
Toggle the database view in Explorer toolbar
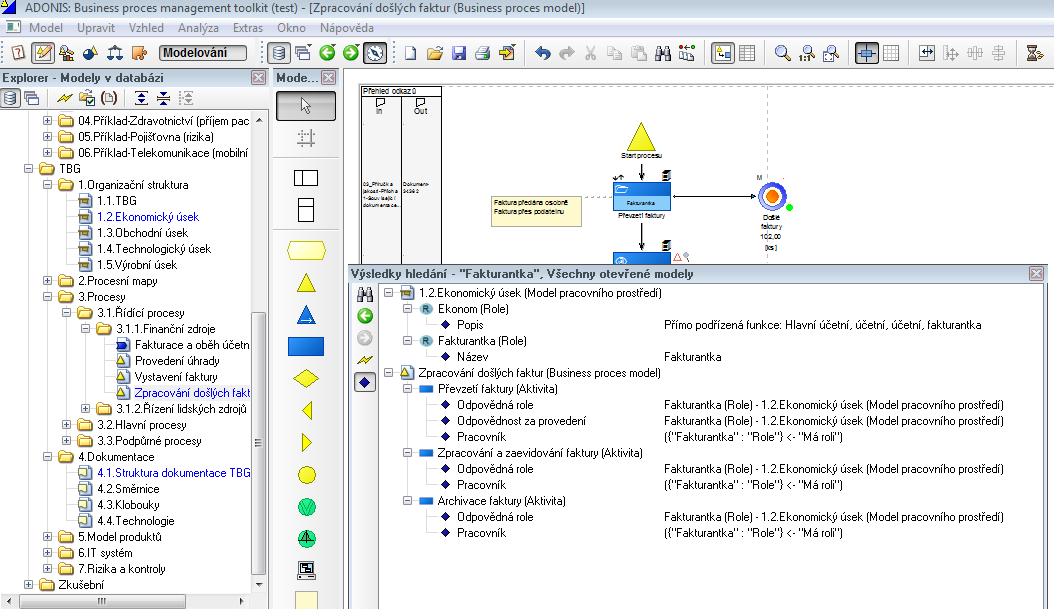[x=10, y=98]
